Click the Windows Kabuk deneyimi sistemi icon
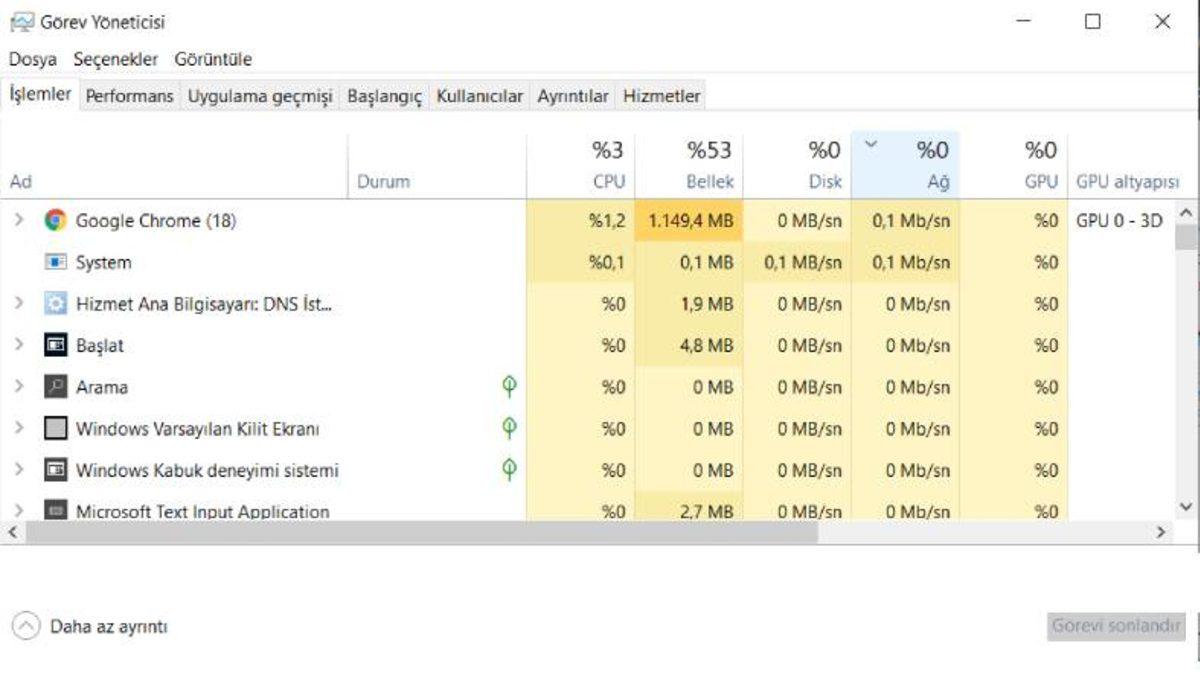Viewport: 1200px width, 675px height. (x=56, y=470)
